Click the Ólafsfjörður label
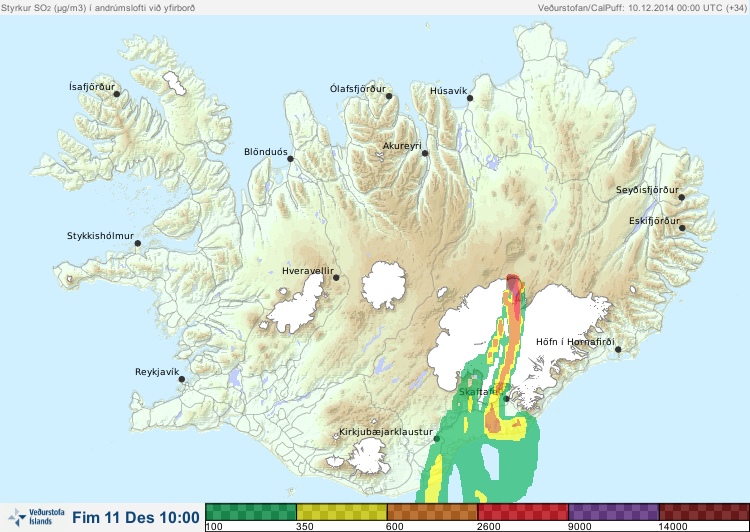 click(358, 89)
